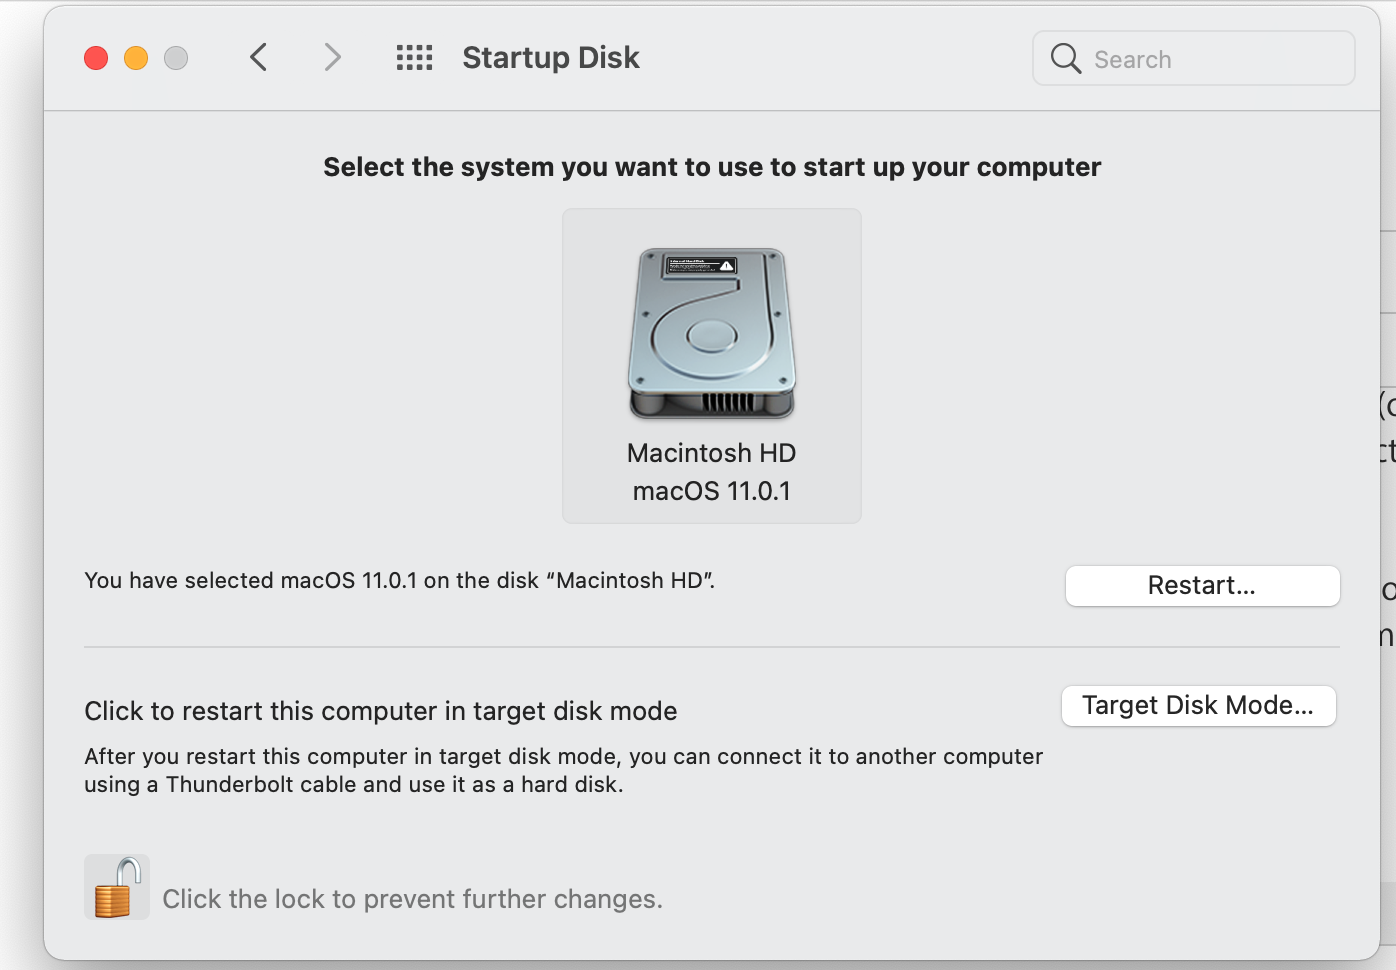Click the search magnifying glass icon

tap(1065, 58)
